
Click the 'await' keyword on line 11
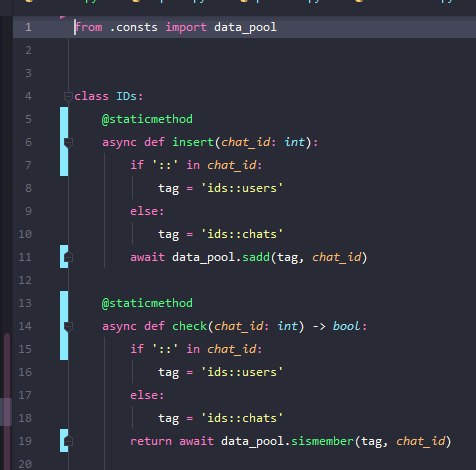(x=147, y=257)
